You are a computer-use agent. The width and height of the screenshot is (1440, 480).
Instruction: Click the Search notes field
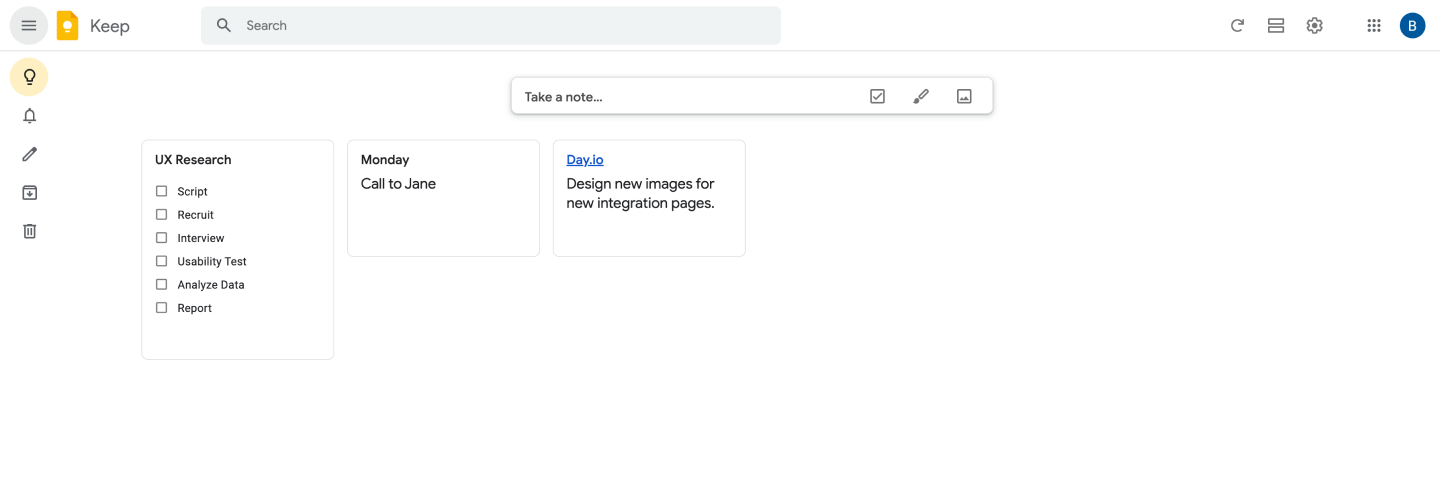[500, 26]
